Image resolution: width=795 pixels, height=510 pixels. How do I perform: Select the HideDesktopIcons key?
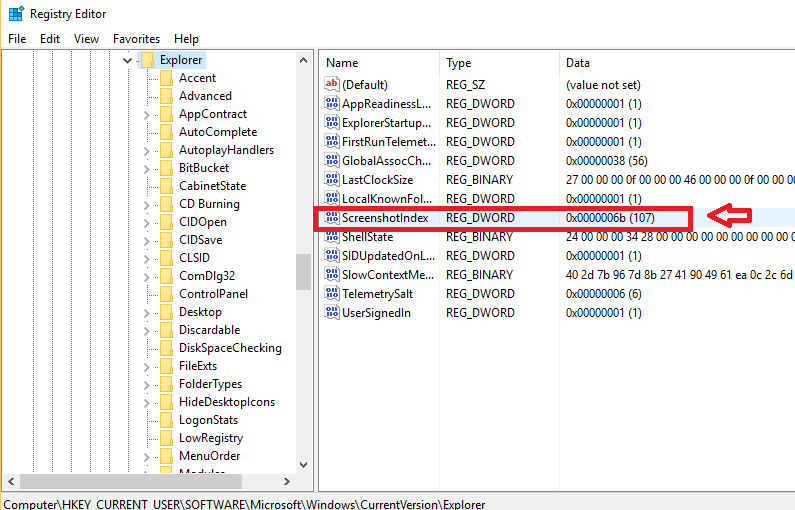227,402
